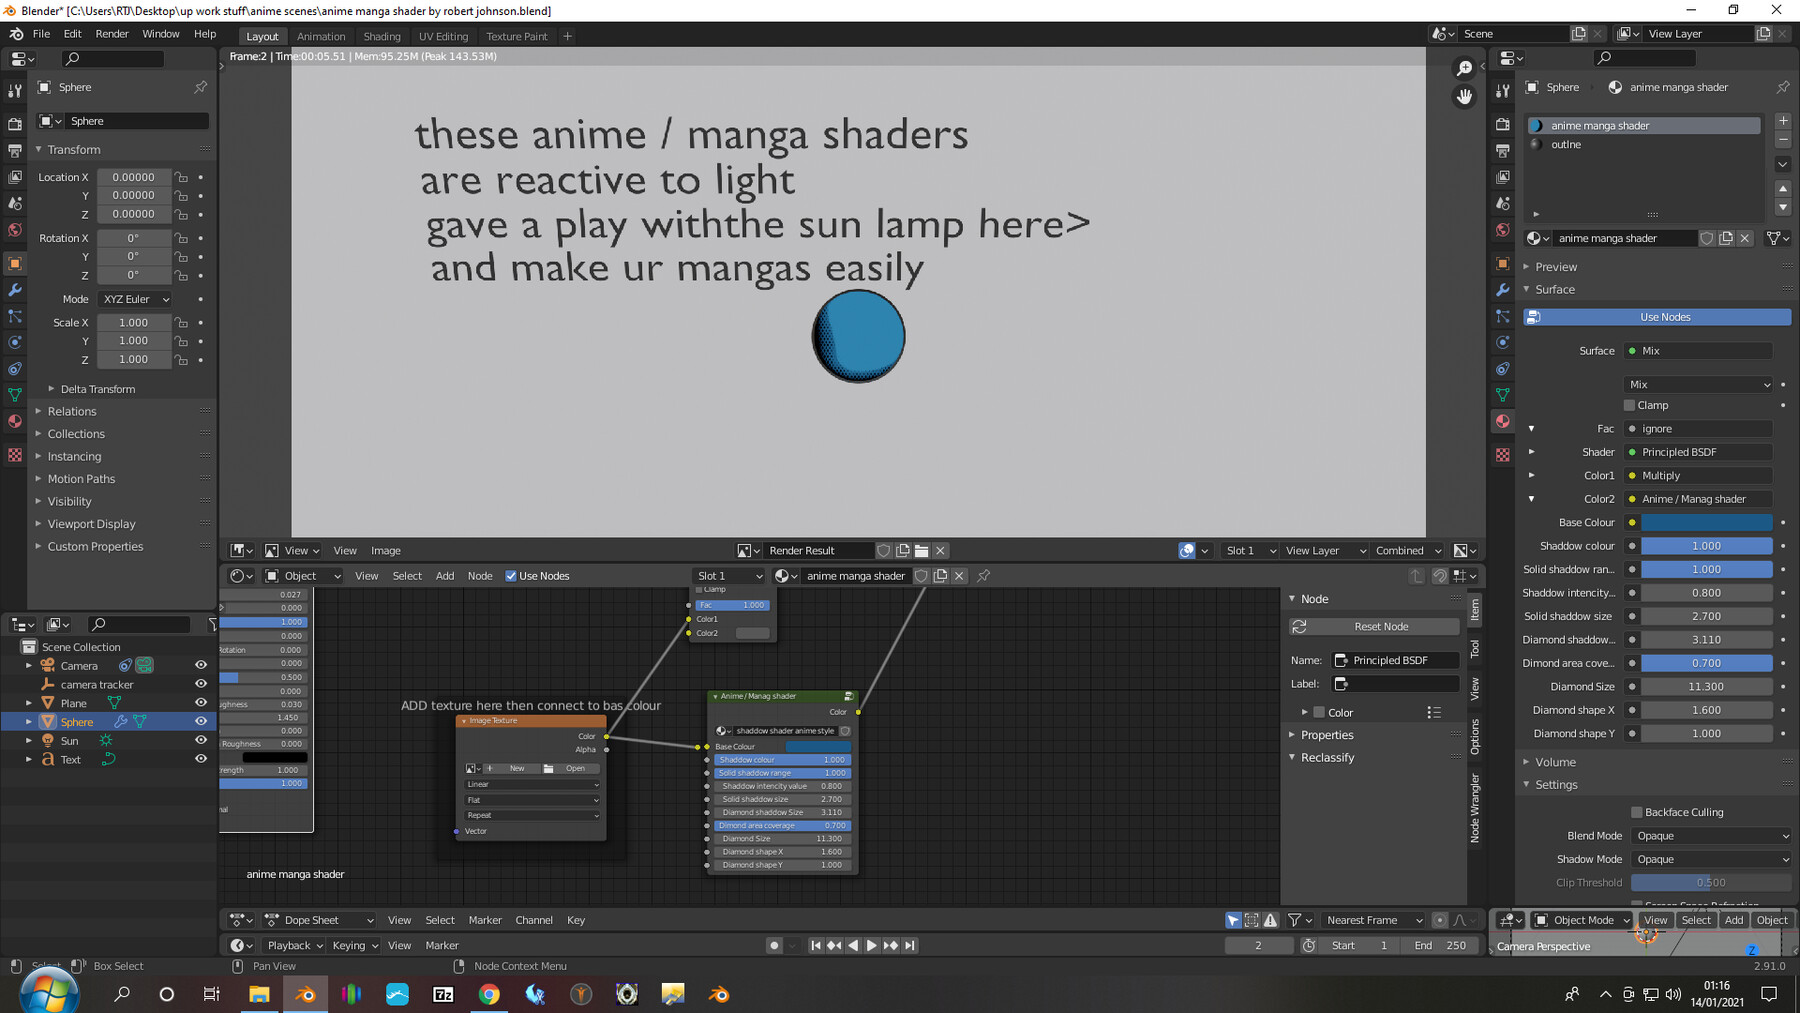Toggle visibility of the Sun lamp
Image resolution: width=1800 pixels, height=1013 pixels.
click(x=200, y=740)
